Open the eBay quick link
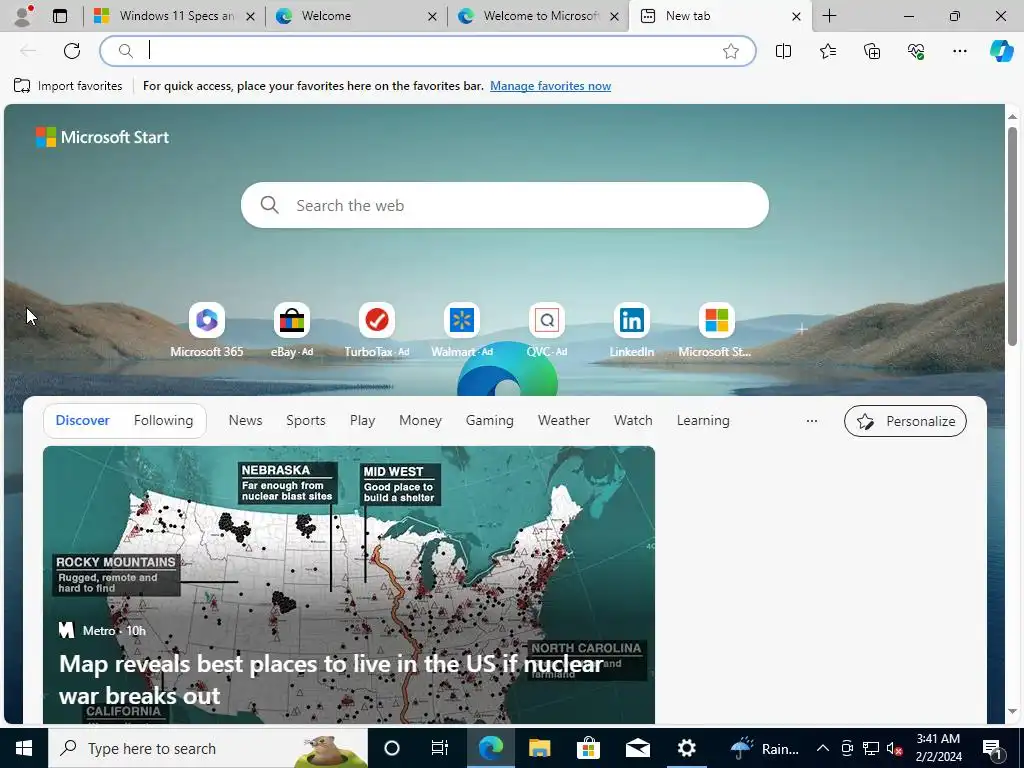Viewport: 1024px width, 768px height. tap(292, 330)
